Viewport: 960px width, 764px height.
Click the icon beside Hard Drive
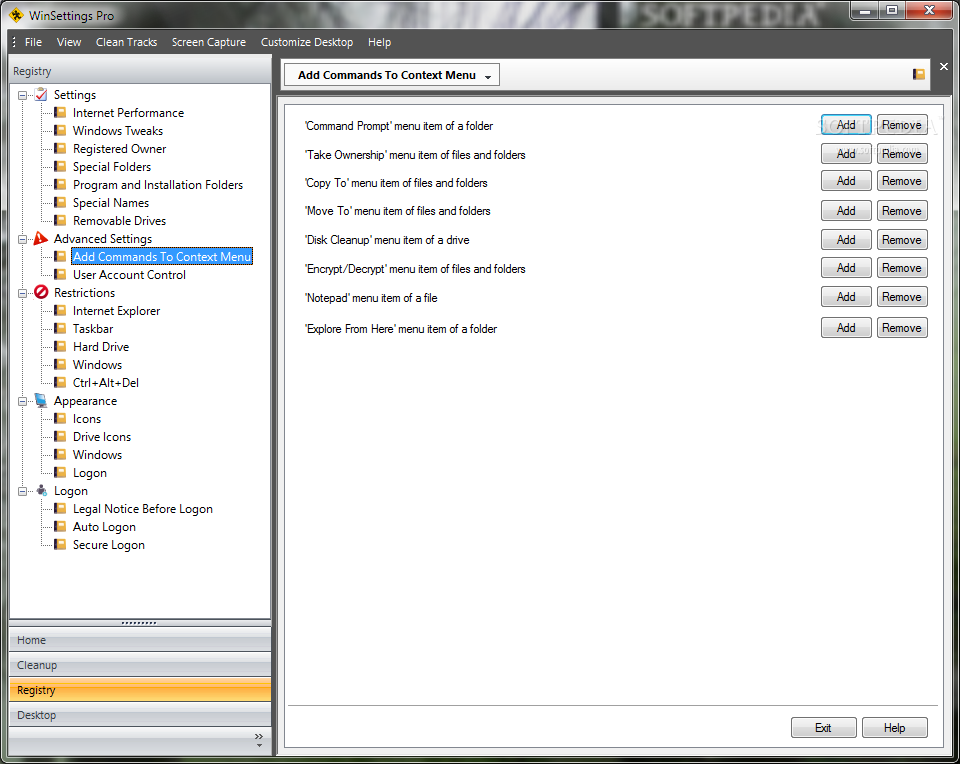pos(60,346)
